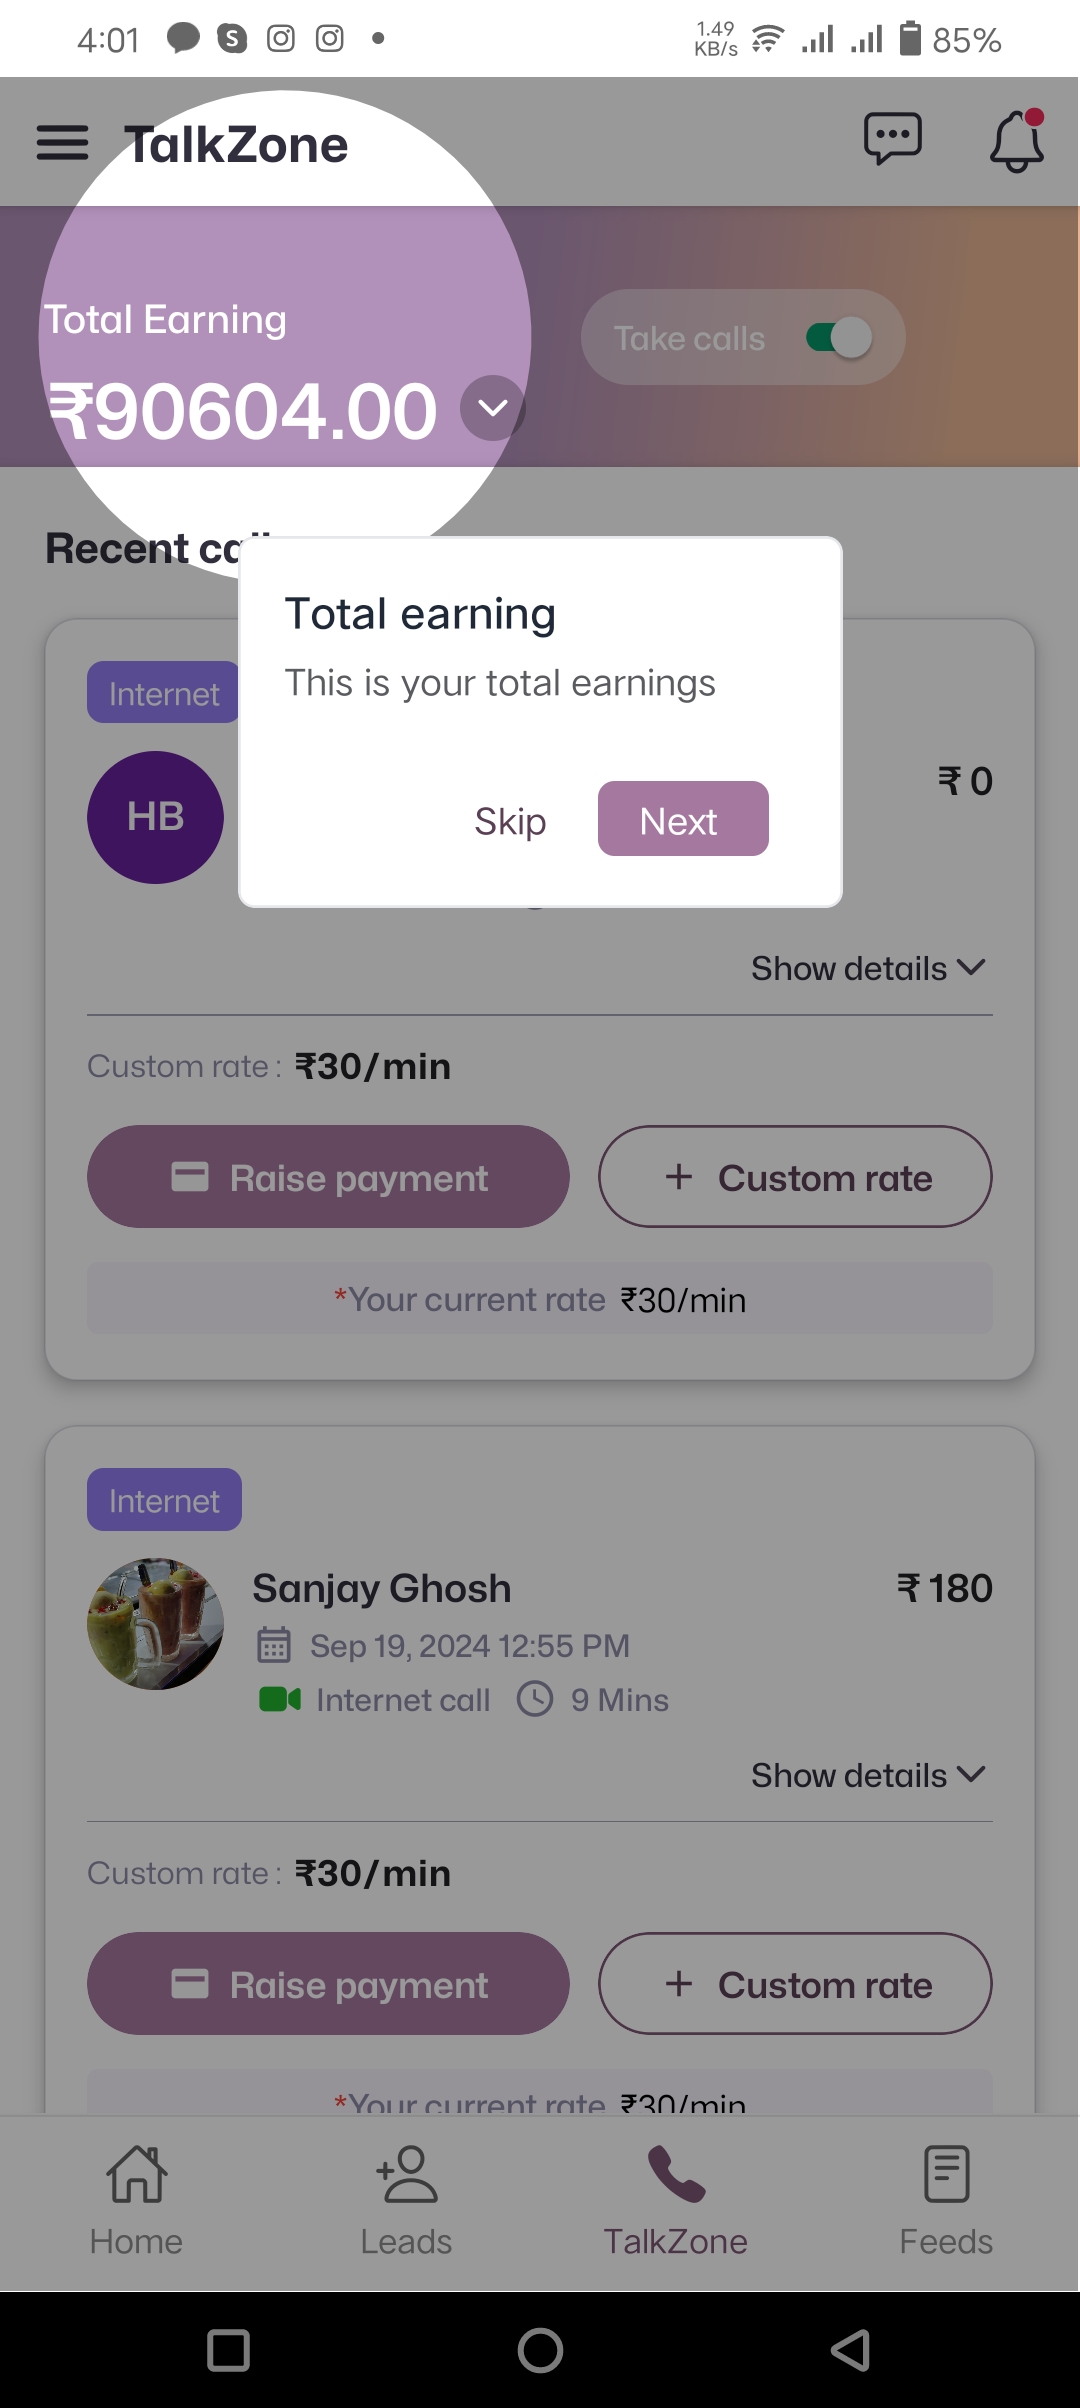Open the hamburger menu
The image size is (1080, 2408).
62,143
